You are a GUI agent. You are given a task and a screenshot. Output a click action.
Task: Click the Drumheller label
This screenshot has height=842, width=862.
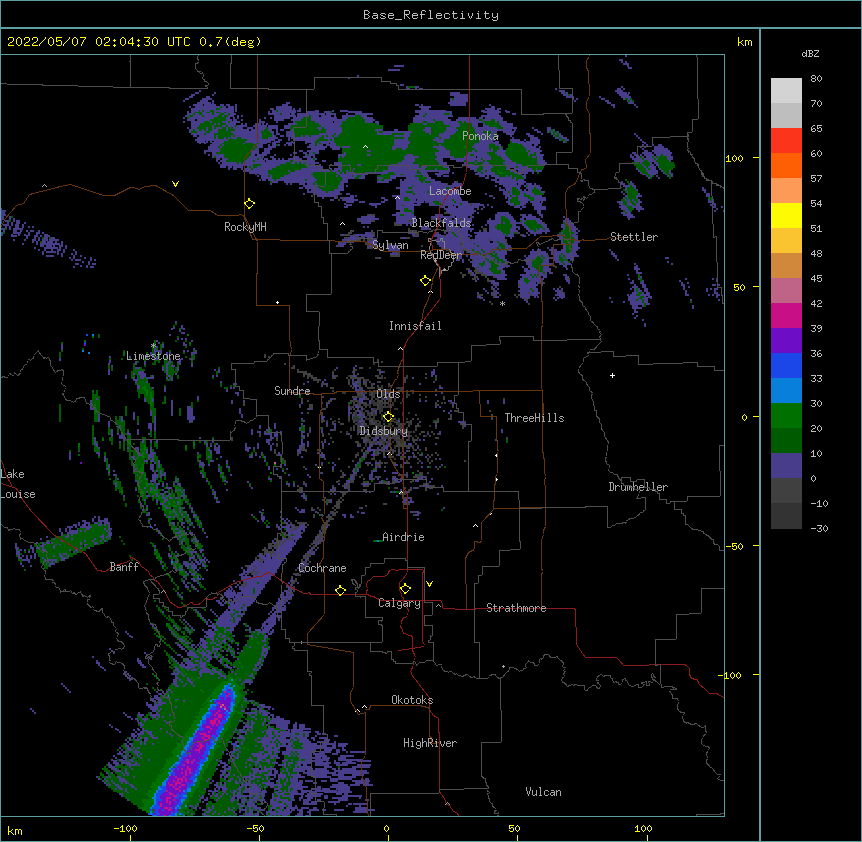pos(638,487)
